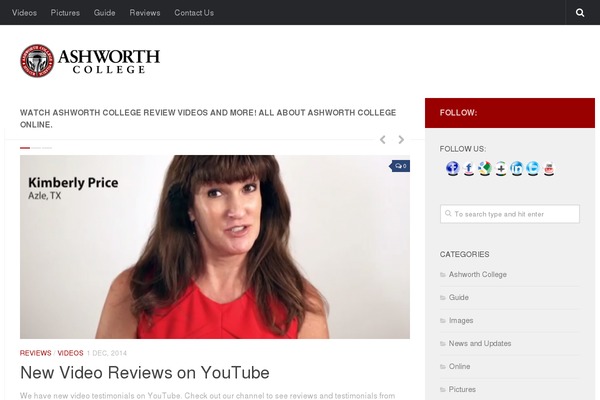Click the colorful Google icon
Viewport: 600px width, 400px height.
485,168
